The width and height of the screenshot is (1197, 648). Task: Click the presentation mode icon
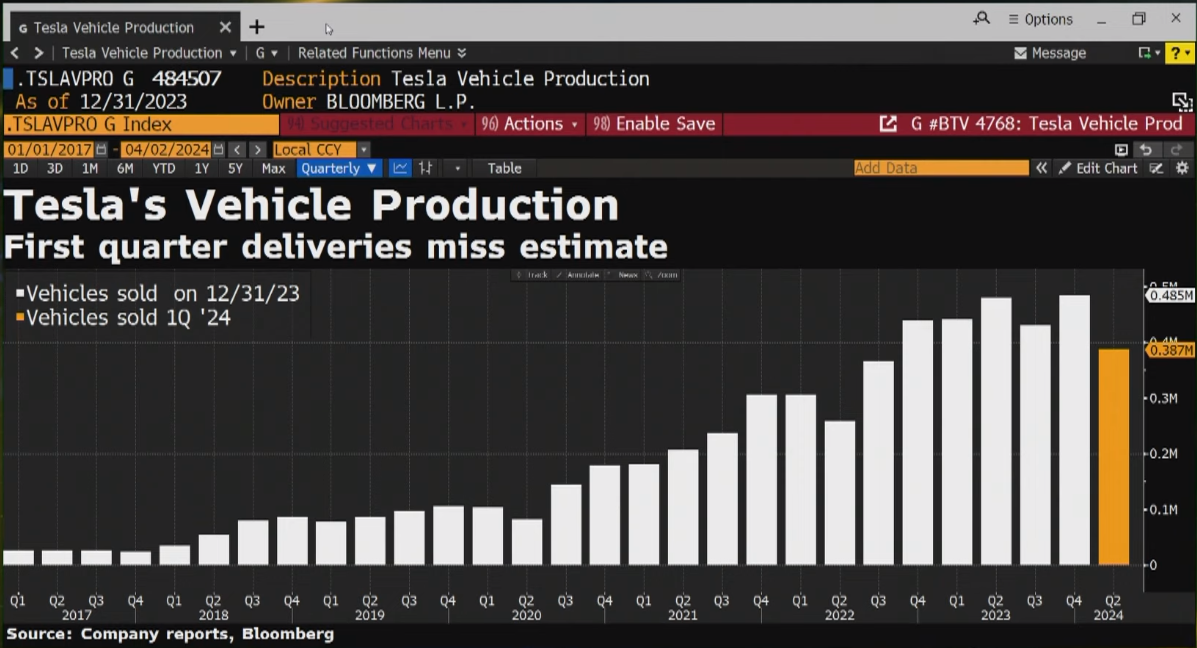(1121, 150)
